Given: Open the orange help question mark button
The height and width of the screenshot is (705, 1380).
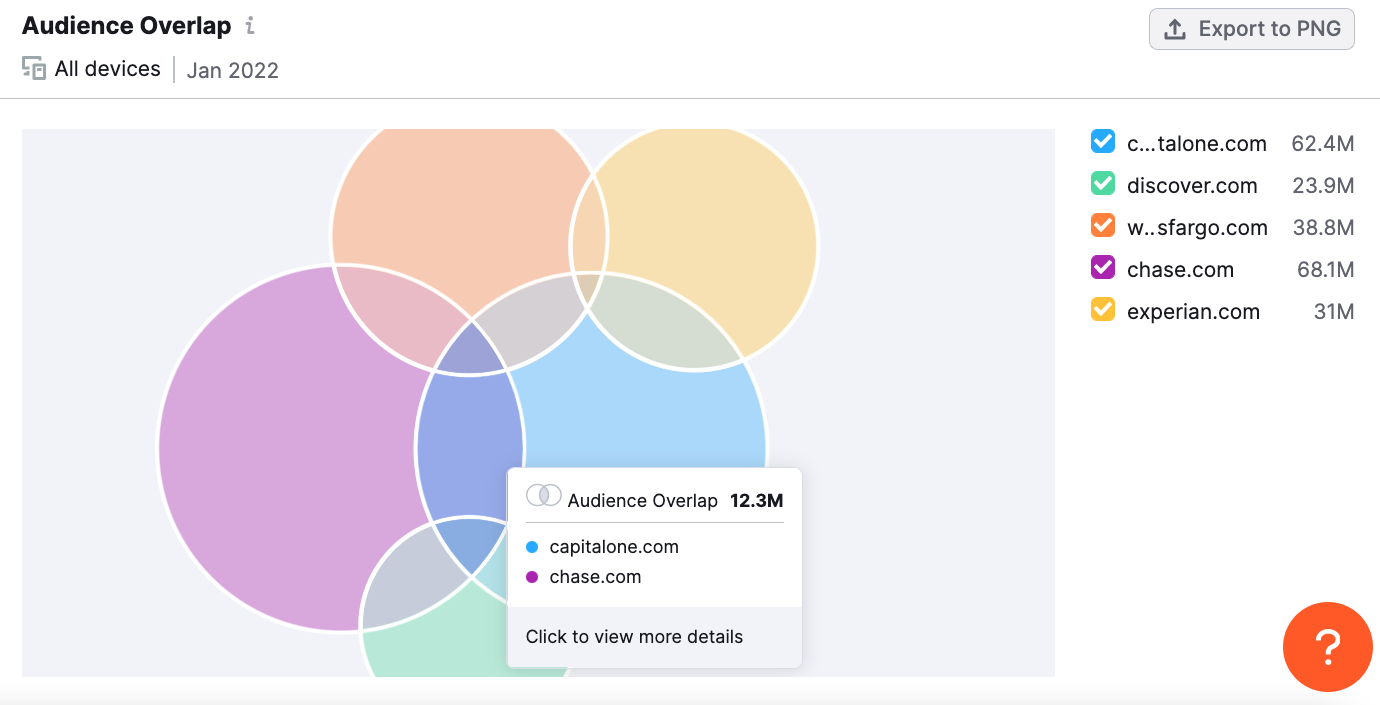Looking at the screenshot, I should [x=1328, y=647].
